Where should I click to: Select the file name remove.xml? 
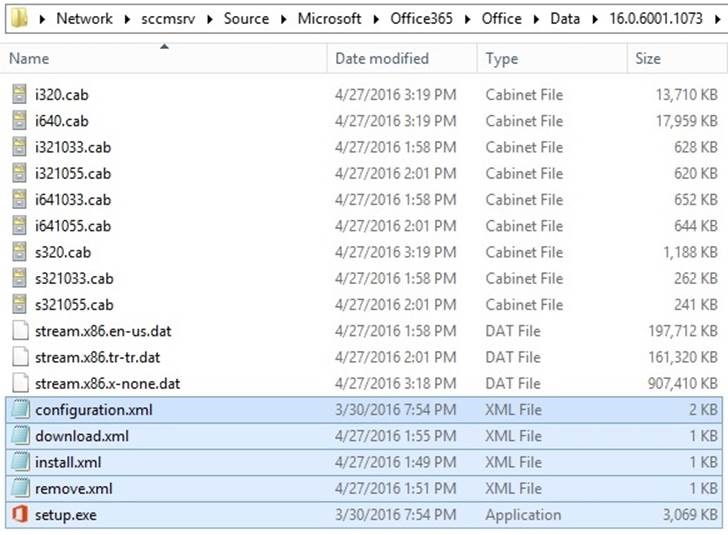(74, 489)
